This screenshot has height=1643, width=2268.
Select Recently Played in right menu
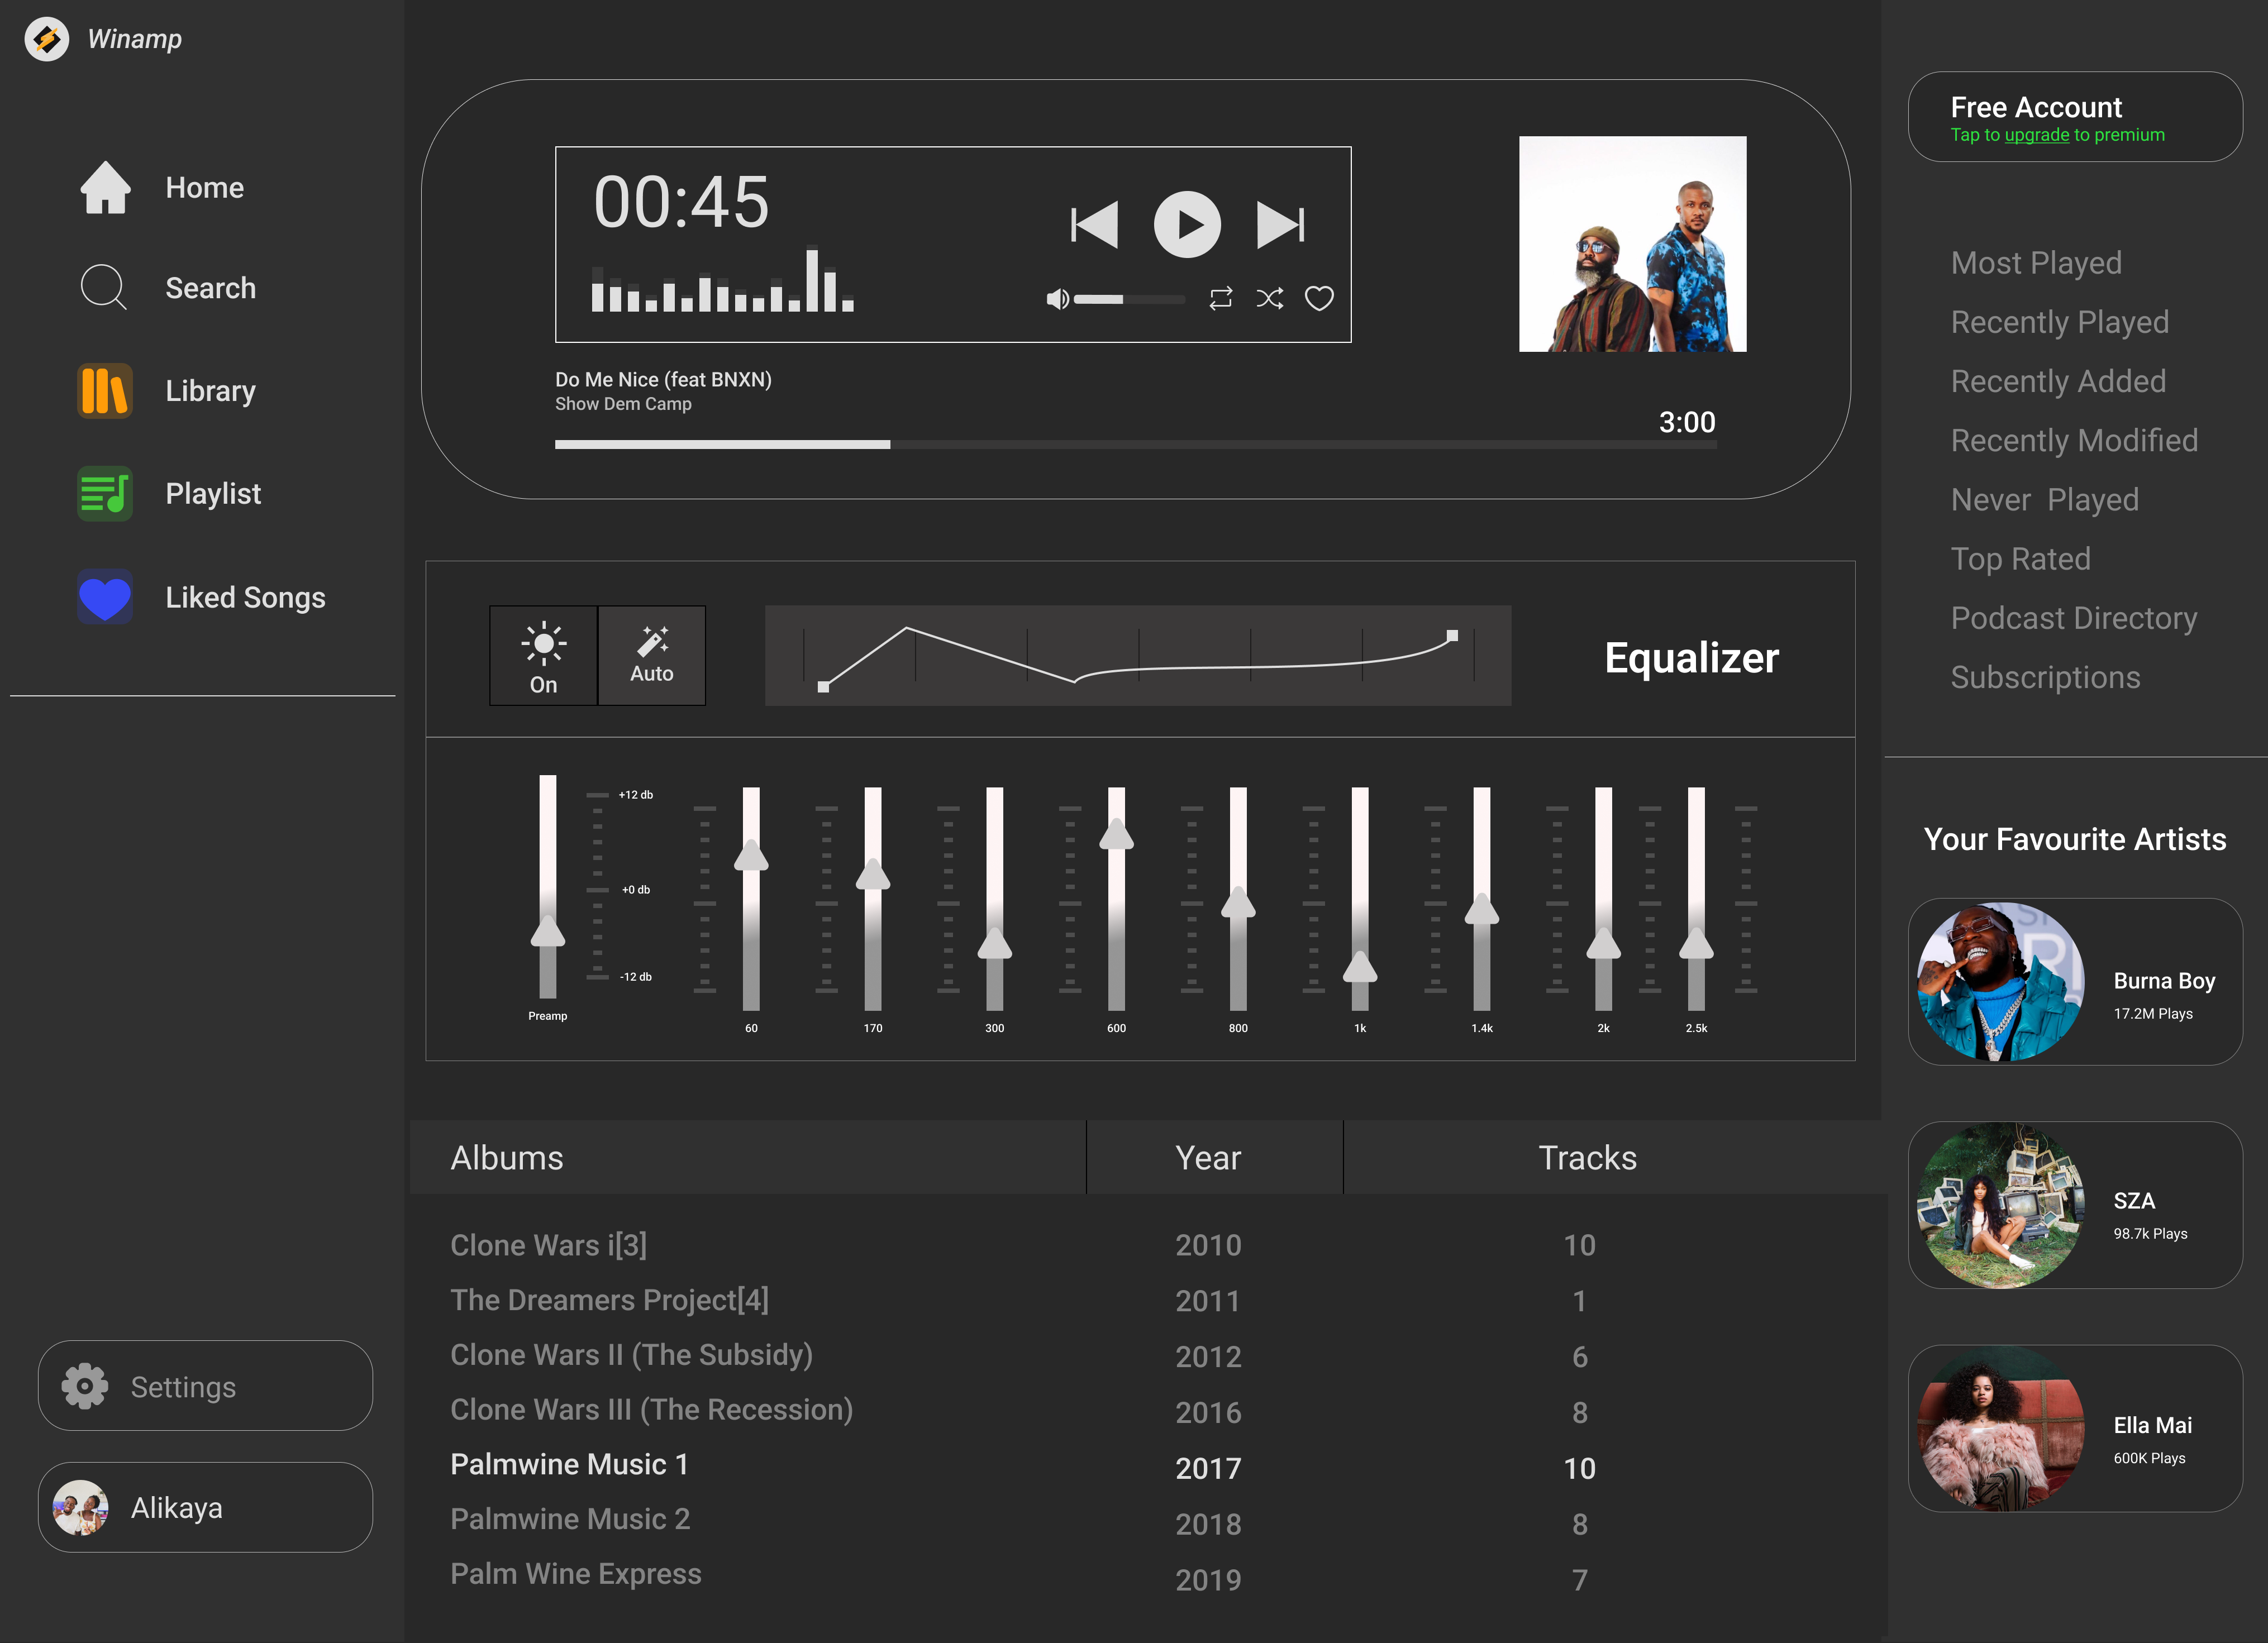pos(2059,322)
